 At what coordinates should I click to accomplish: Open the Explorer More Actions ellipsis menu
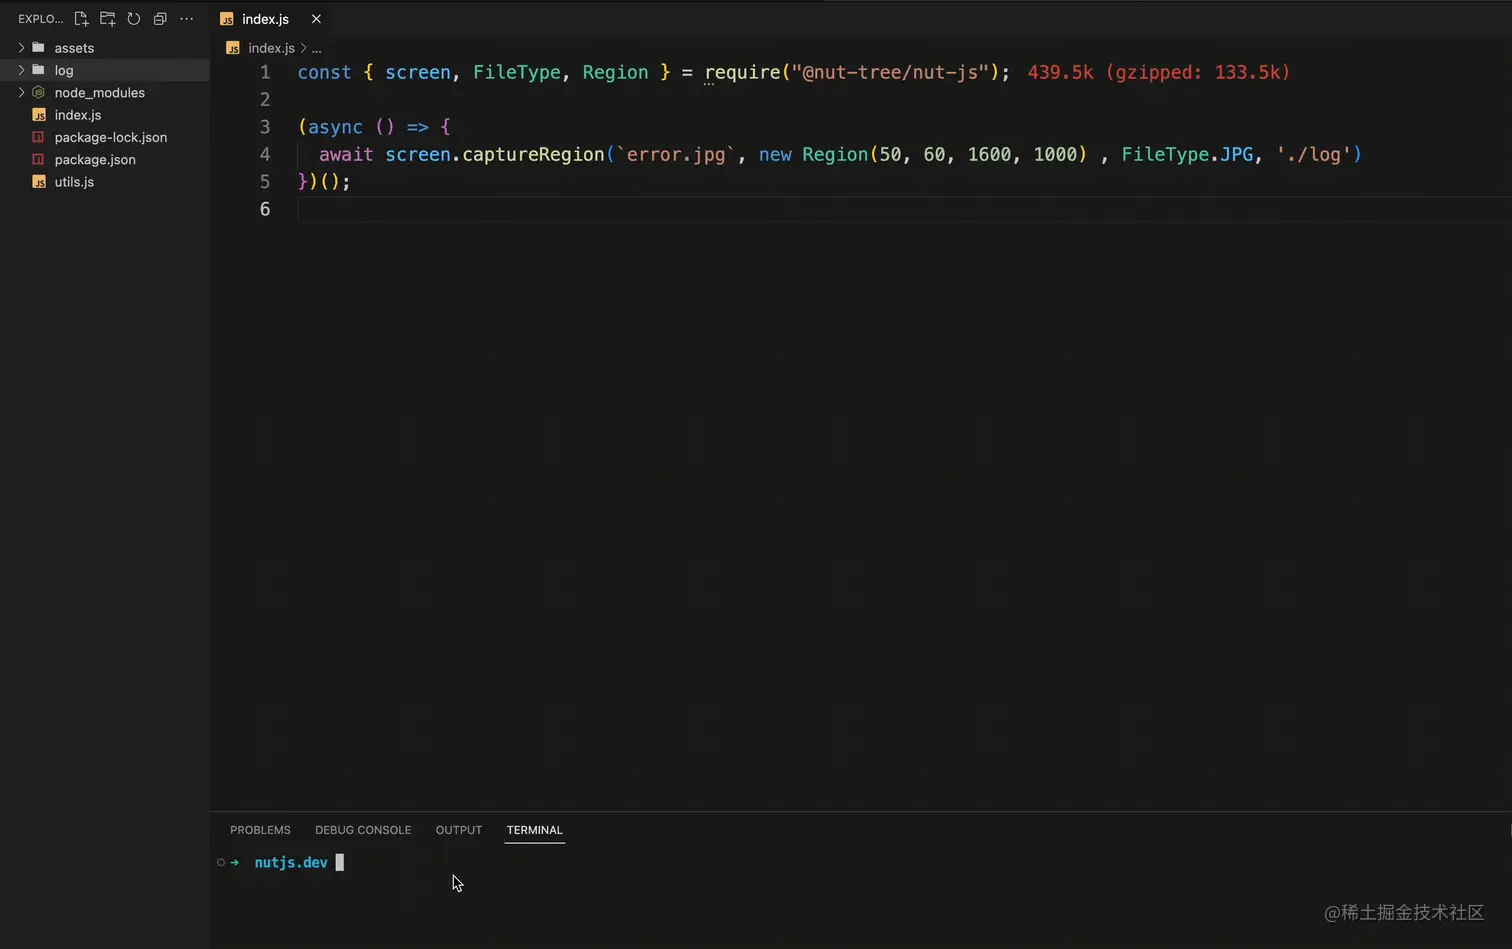pos(186,18)
